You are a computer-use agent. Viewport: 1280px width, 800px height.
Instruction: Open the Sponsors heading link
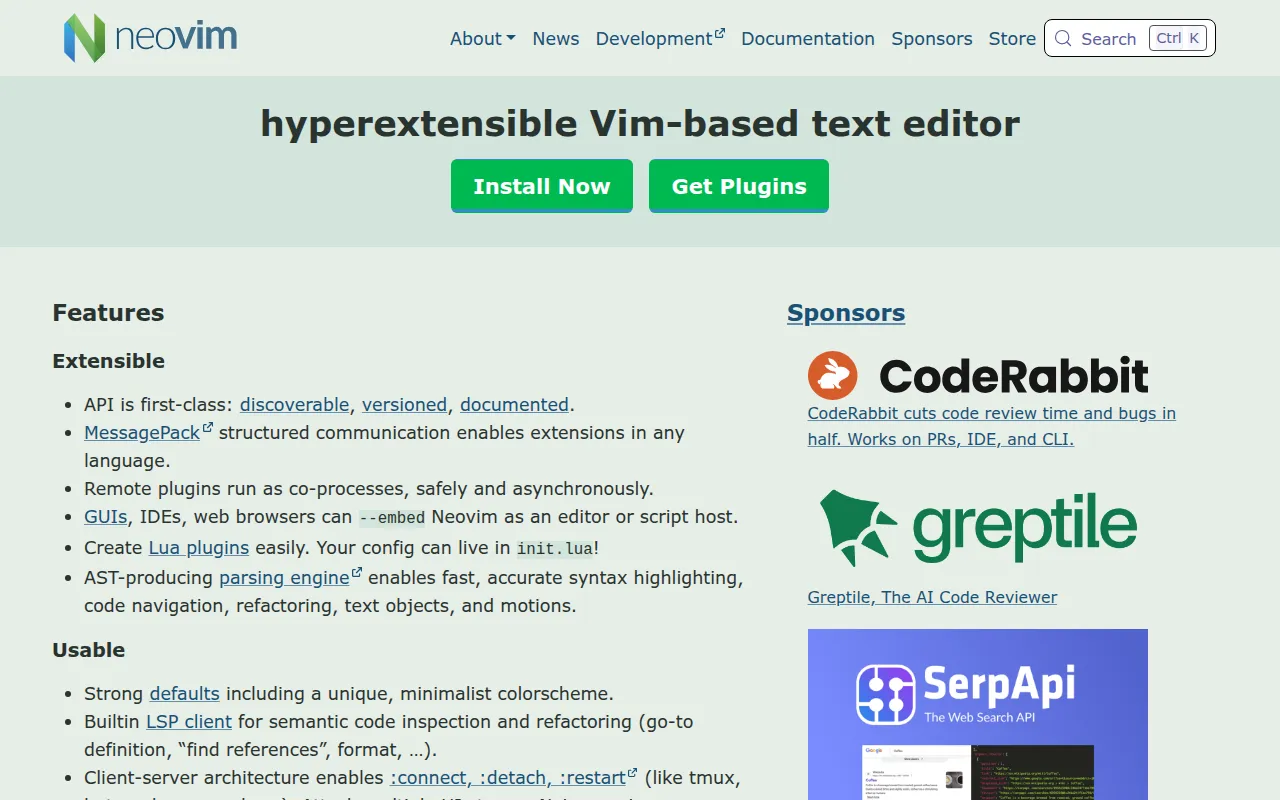pyautogui.click(x=846, y=313)
